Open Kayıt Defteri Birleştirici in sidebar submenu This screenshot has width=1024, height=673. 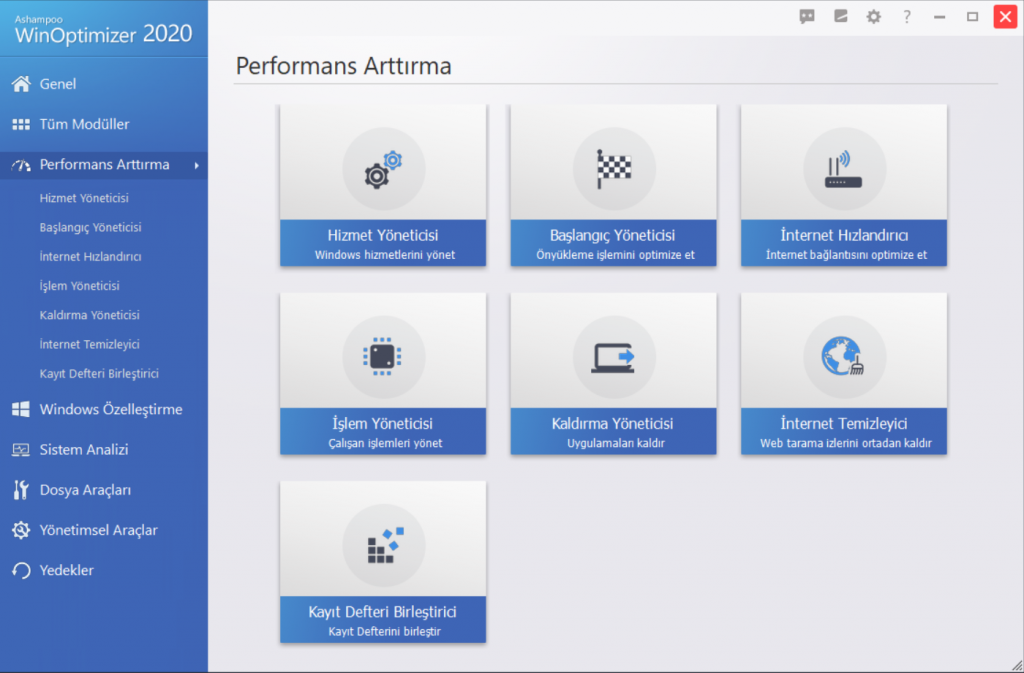pyautogui.click(x=99, y=374)
